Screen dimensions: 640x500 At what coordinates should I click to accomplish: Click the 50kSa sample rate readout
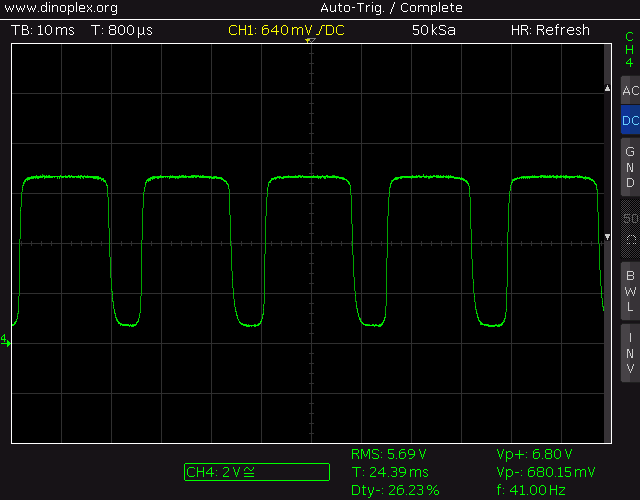point(433,30)
